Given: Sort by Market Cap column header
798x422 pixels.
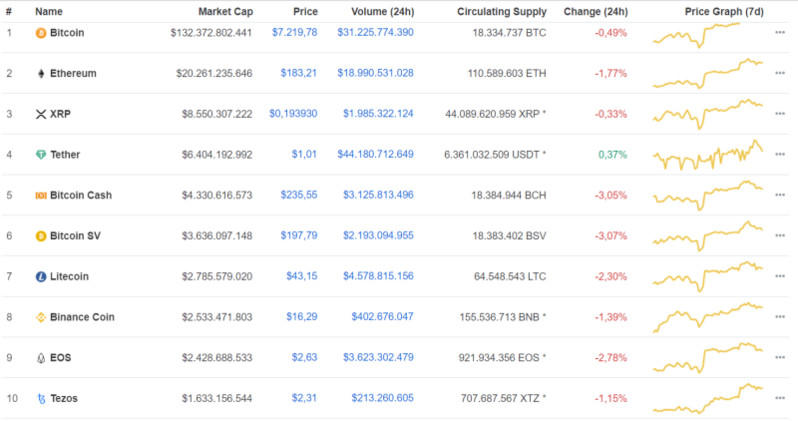Looking at the screenshot, I should pyautogui.click(x=224, y=12).
